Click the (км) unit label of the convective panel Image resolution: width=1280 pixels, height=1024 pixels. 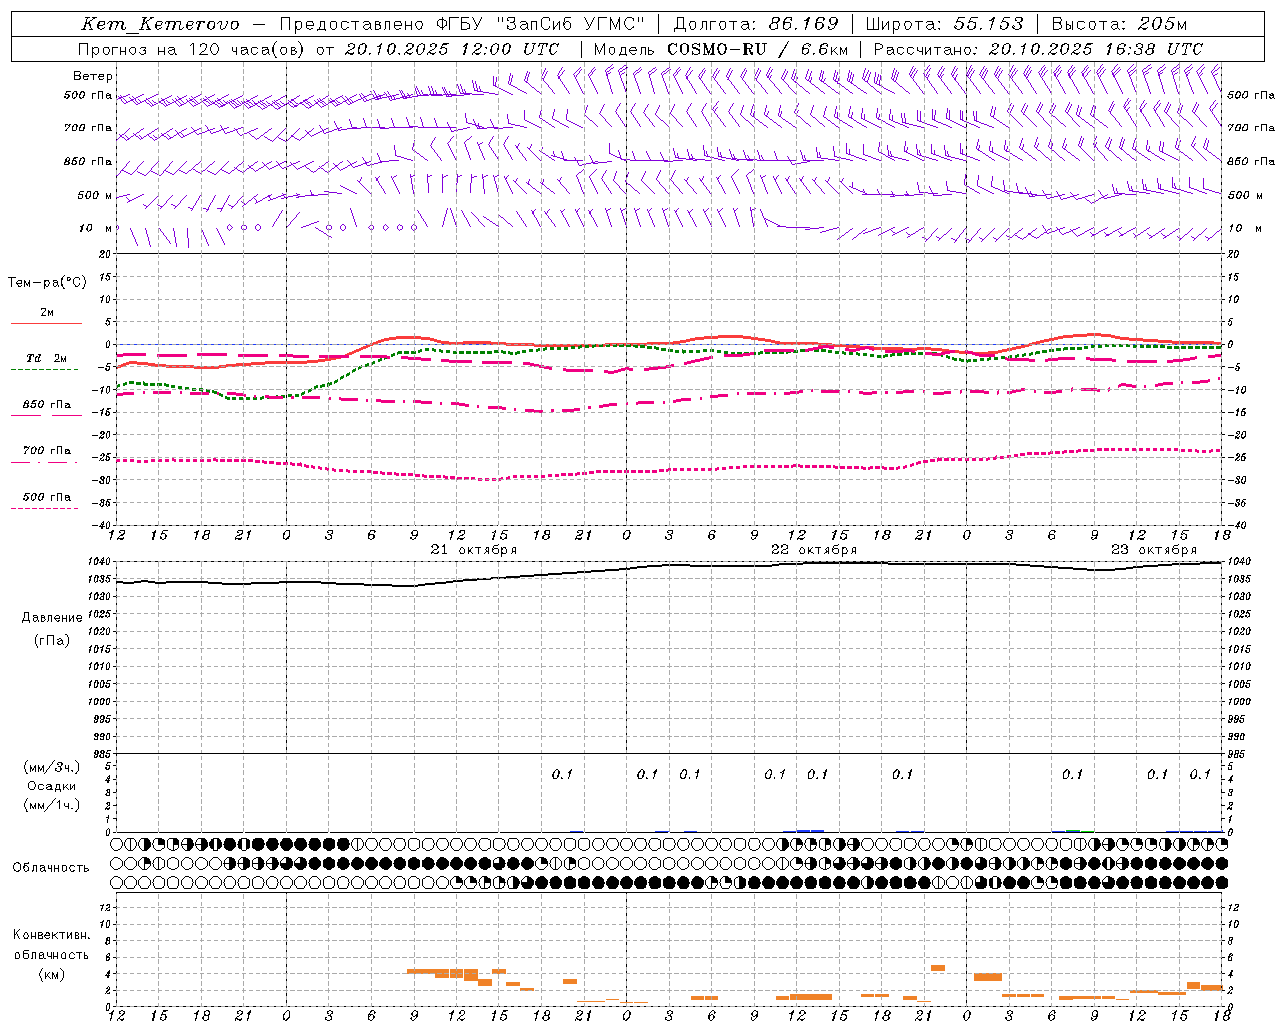tap(52, 974)
